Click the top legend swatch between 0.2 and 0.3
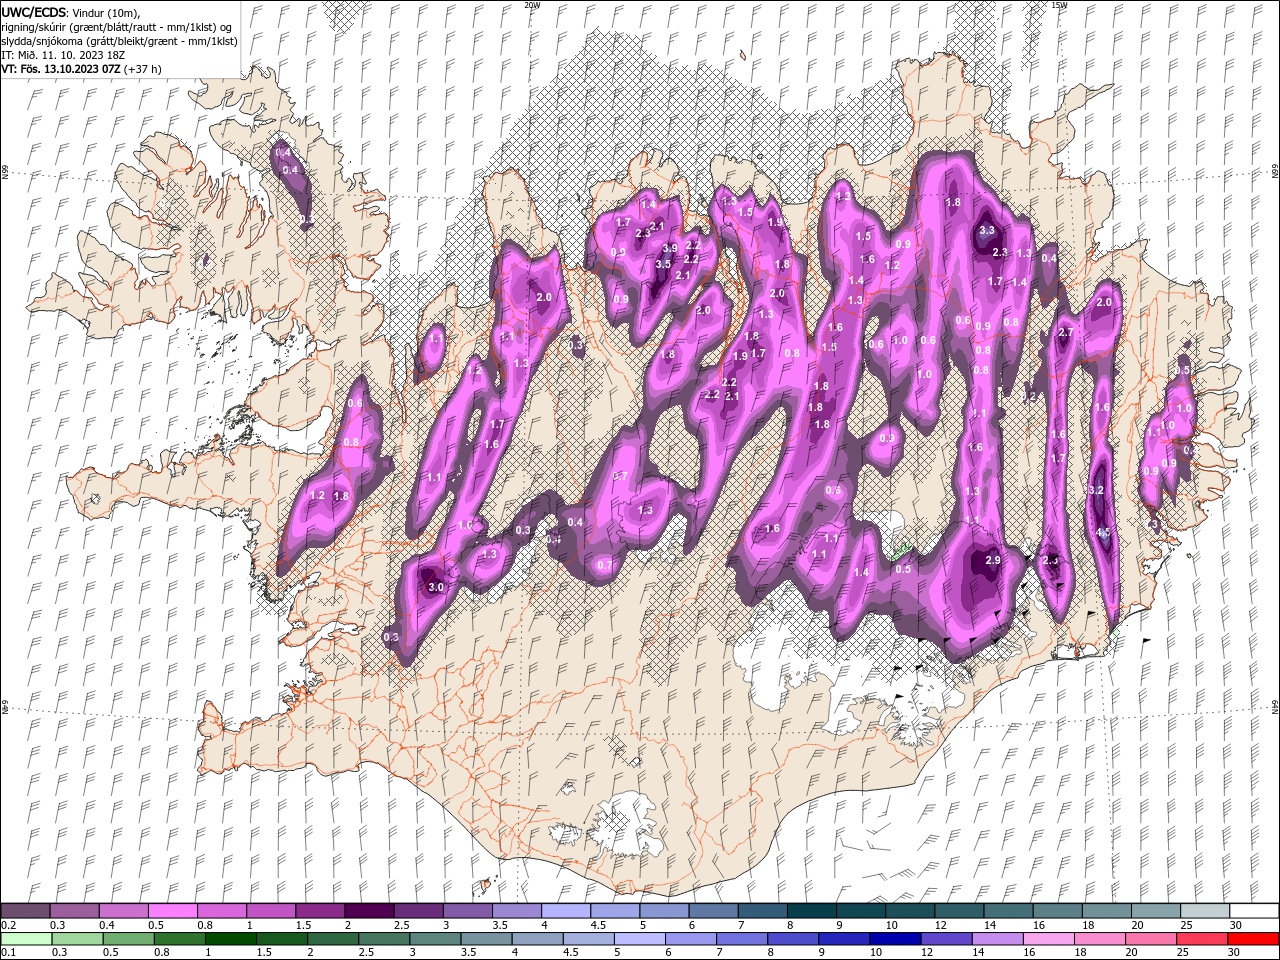The image size is (1280, 960). coord(25,910)
